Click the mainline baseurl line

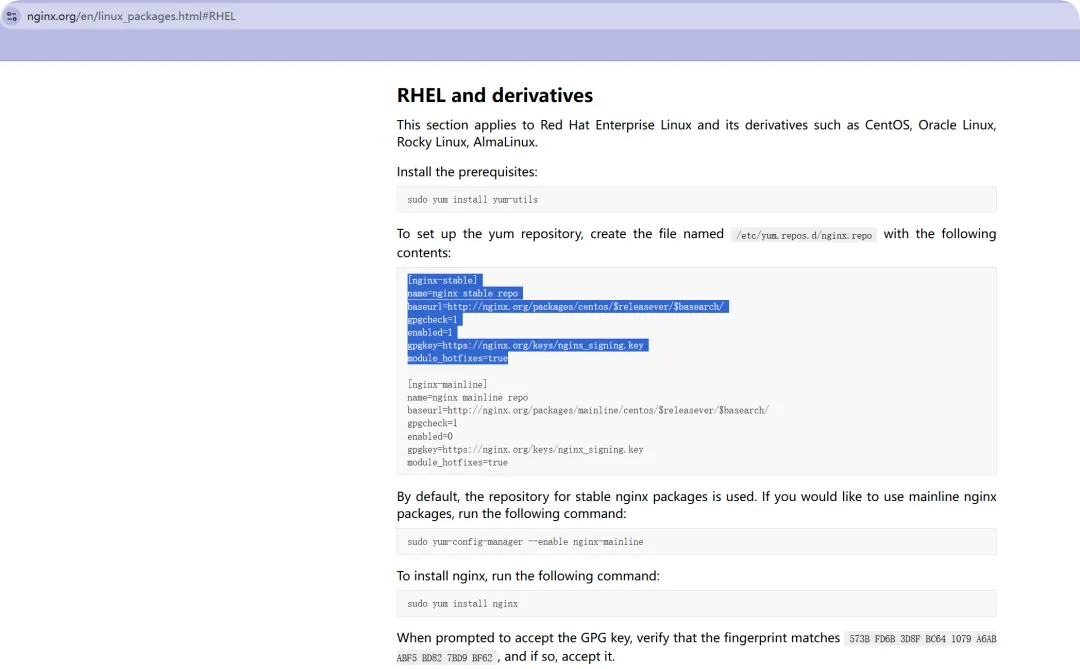point(588,411)
